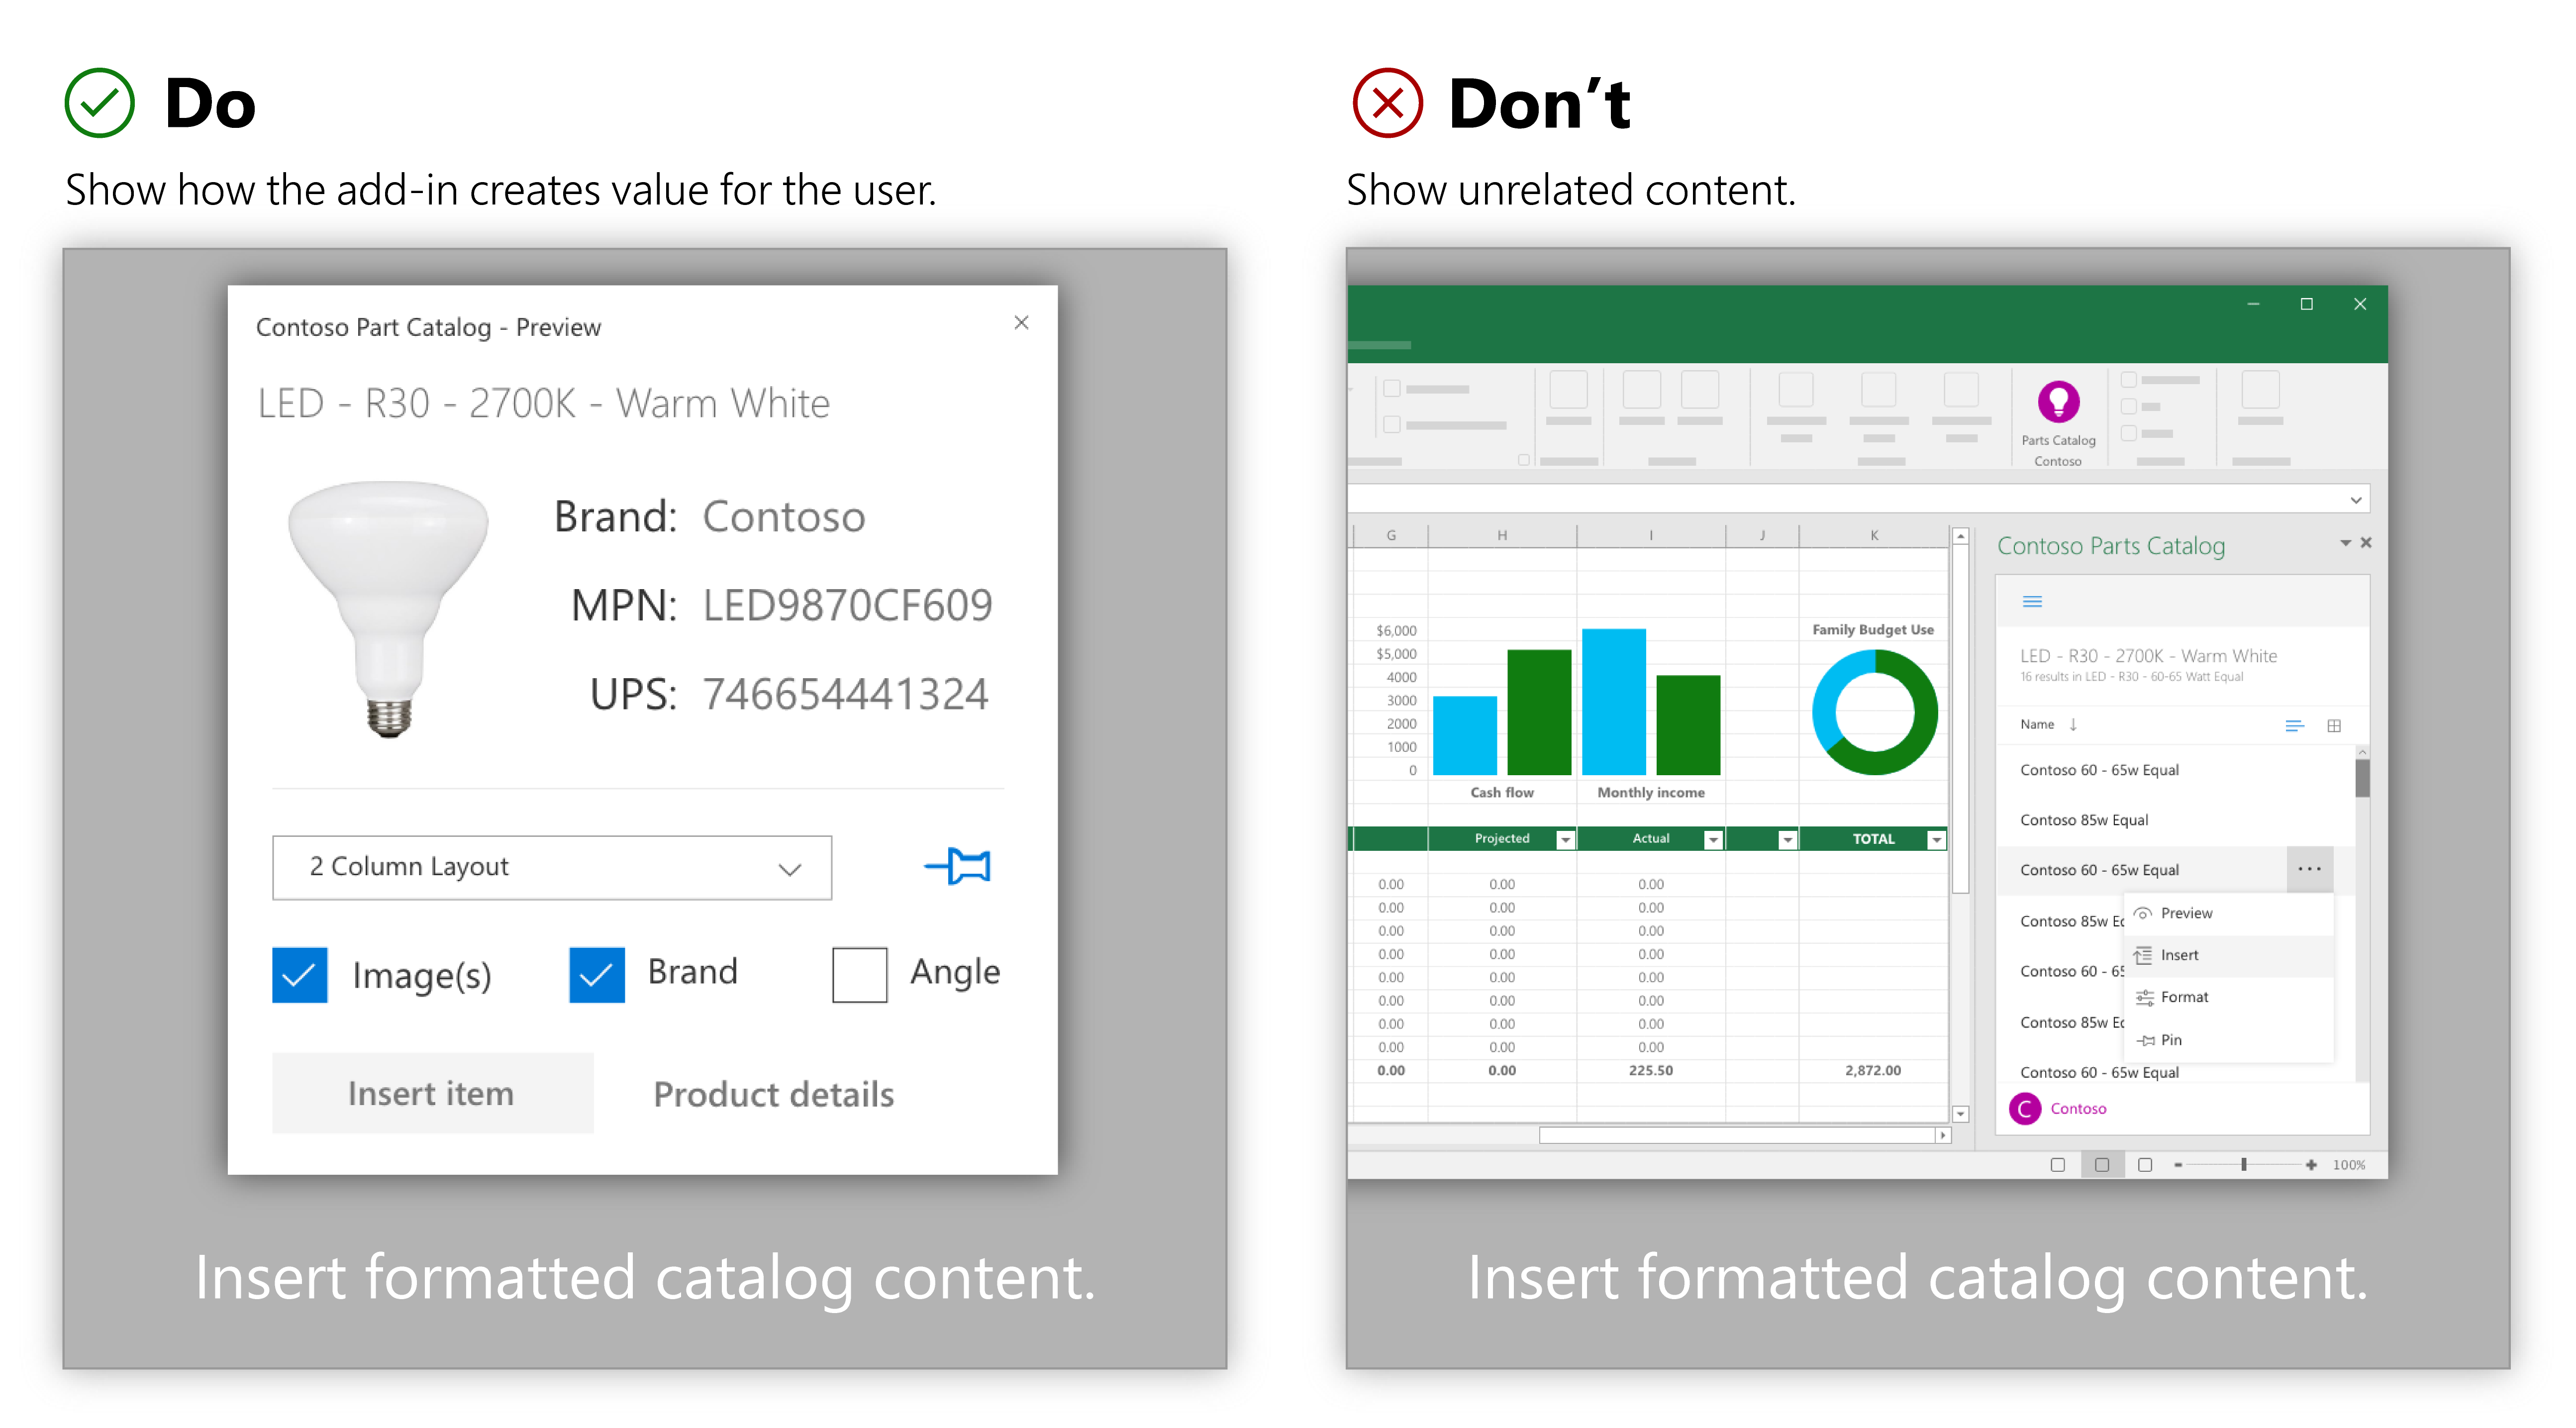Click the Pin icon in catalog preview
This screenshot has width=2576, height=1428.
(x=964, y=863)
